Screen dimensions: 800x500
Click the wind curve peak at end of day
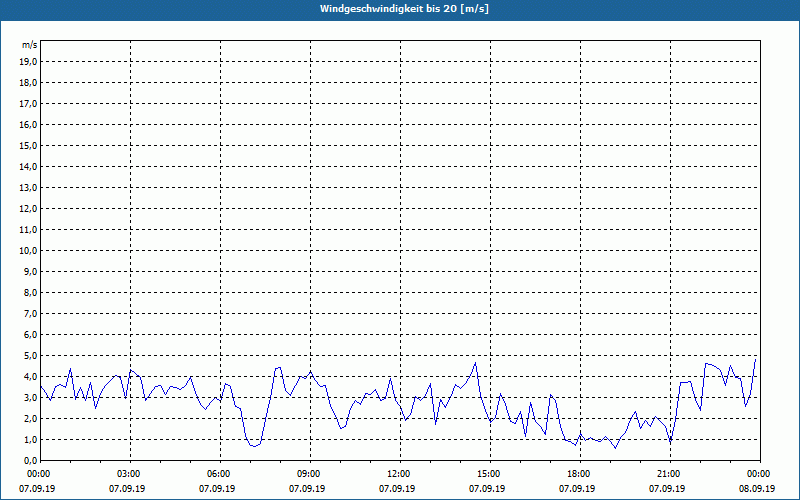coord(756,358)
